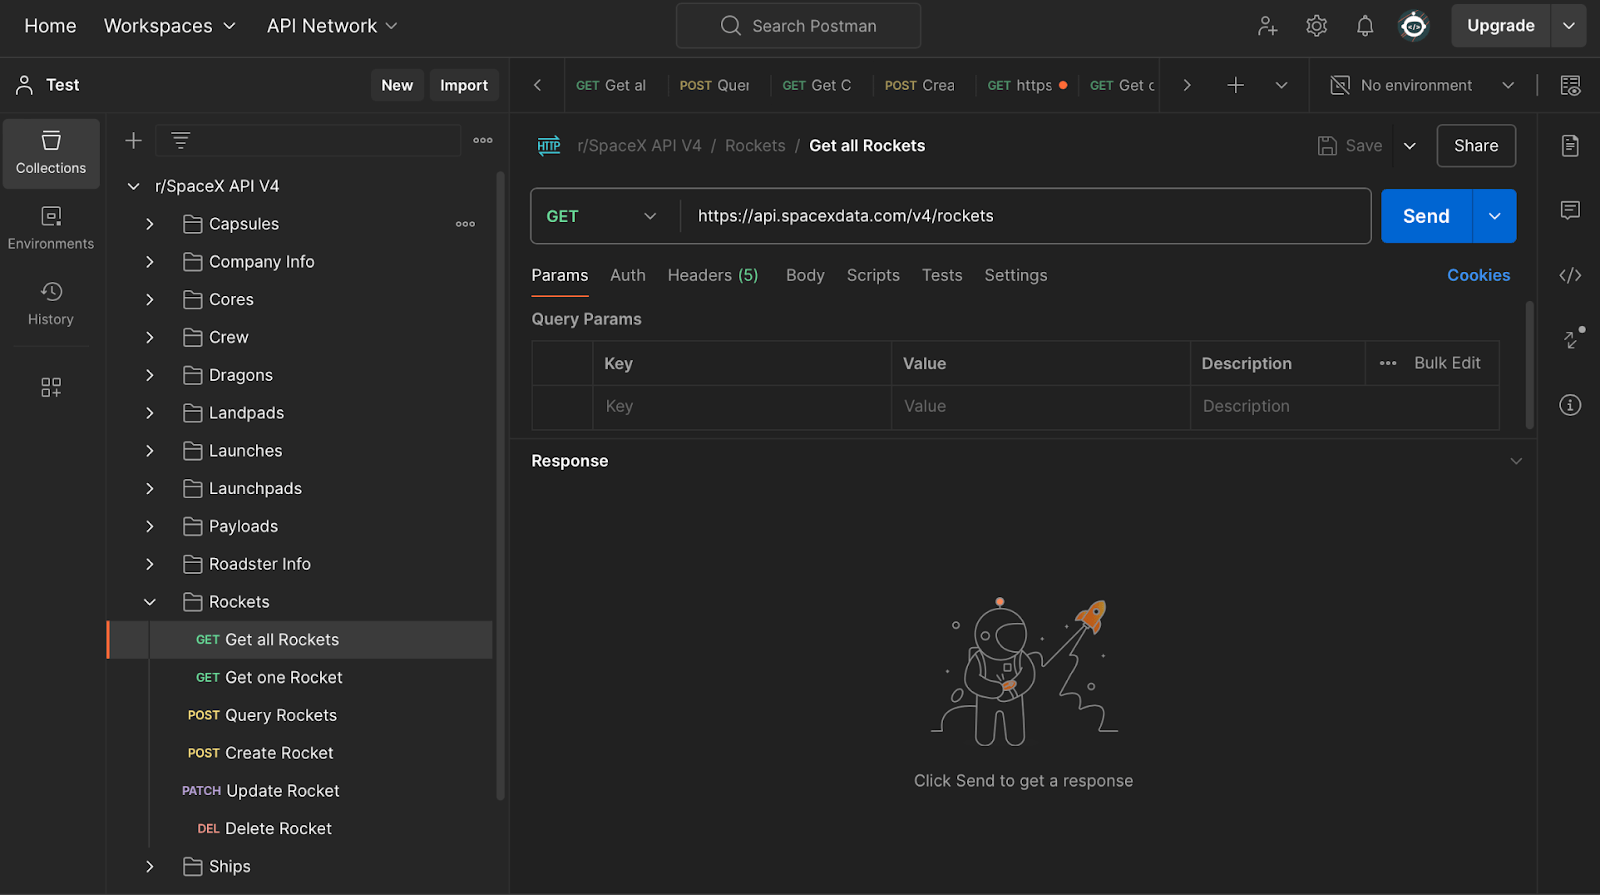
Task: Switch to the Body tab
Action: [805, 275]
